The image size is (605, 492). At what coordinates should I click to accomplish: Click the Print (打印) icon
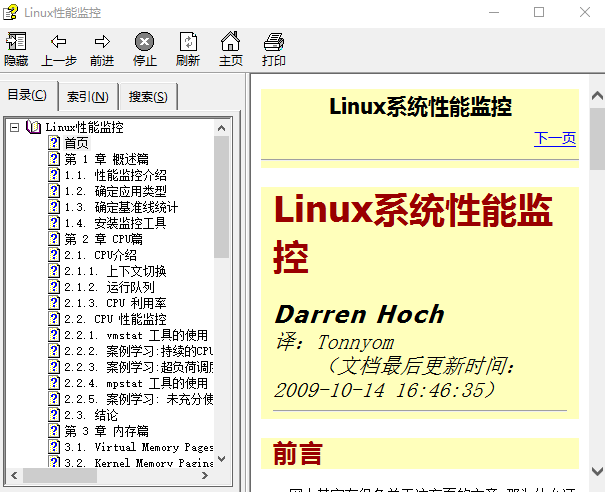pos(274,48)
